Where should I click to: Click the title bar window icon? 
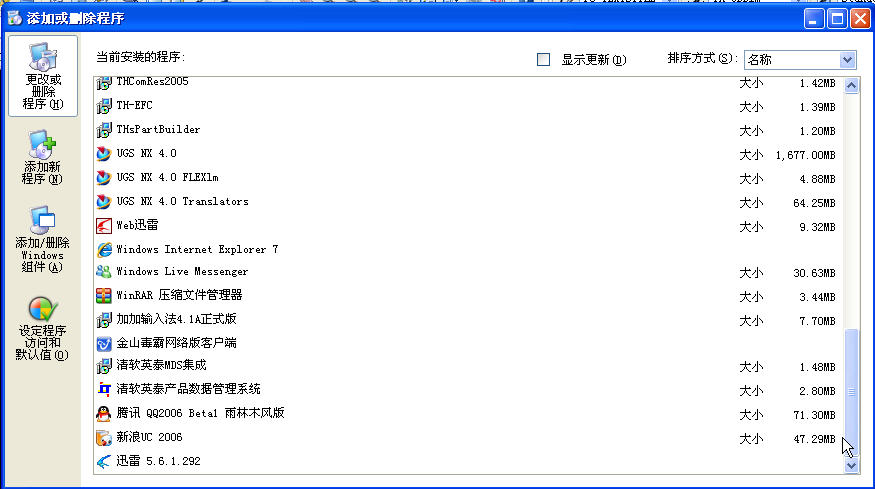(15, 18)
